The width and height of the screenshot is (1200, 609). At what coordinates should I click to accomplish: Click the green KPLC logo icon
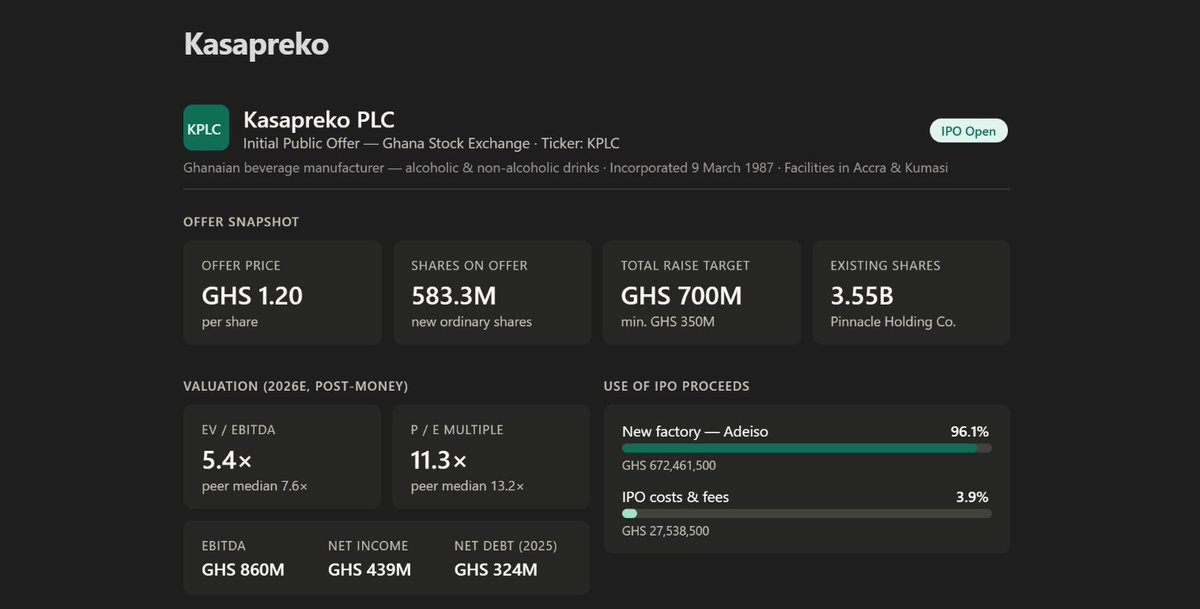(206, 128)
